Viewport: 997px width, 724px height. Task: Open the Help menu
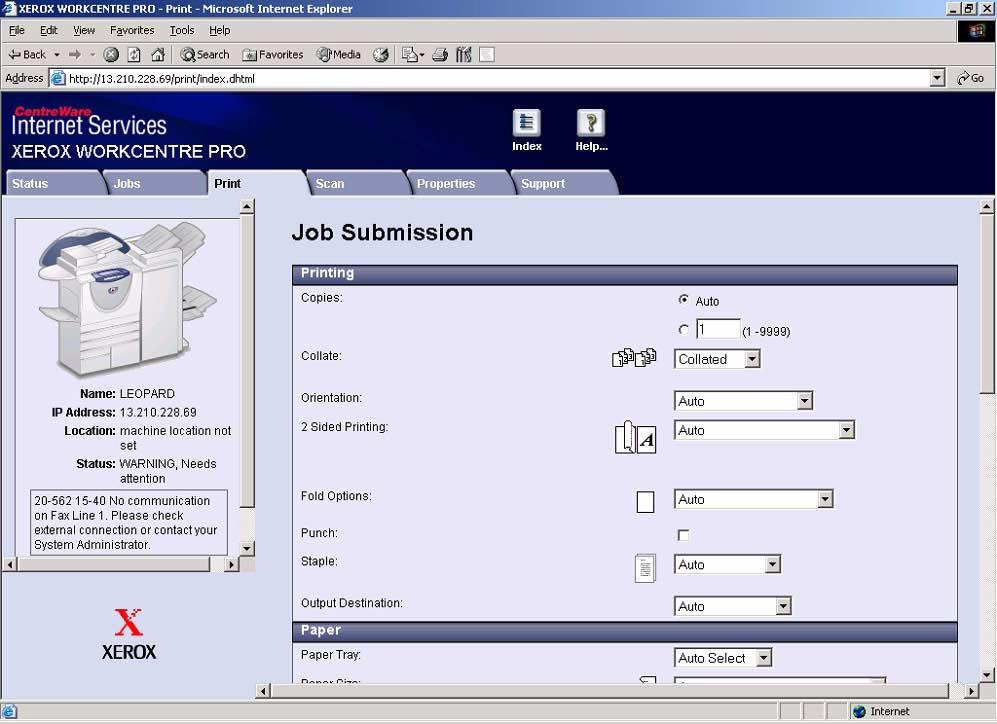pos(219,31)
